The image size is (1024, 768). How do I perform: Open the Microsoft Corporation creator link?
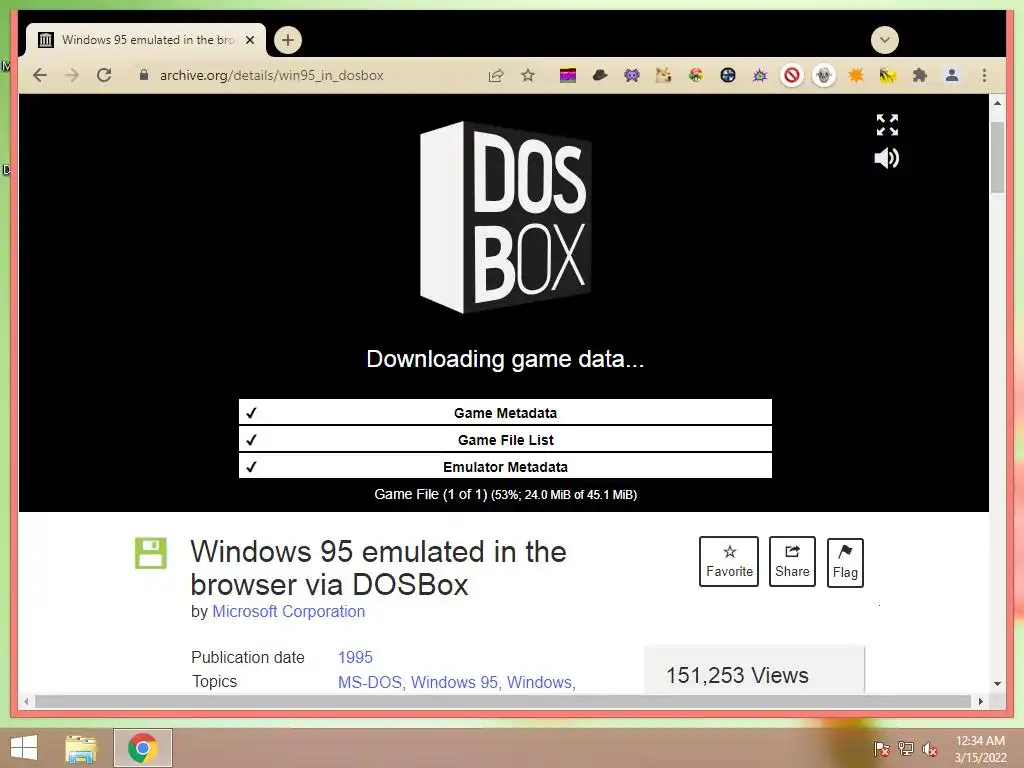[x=289, y=611]
